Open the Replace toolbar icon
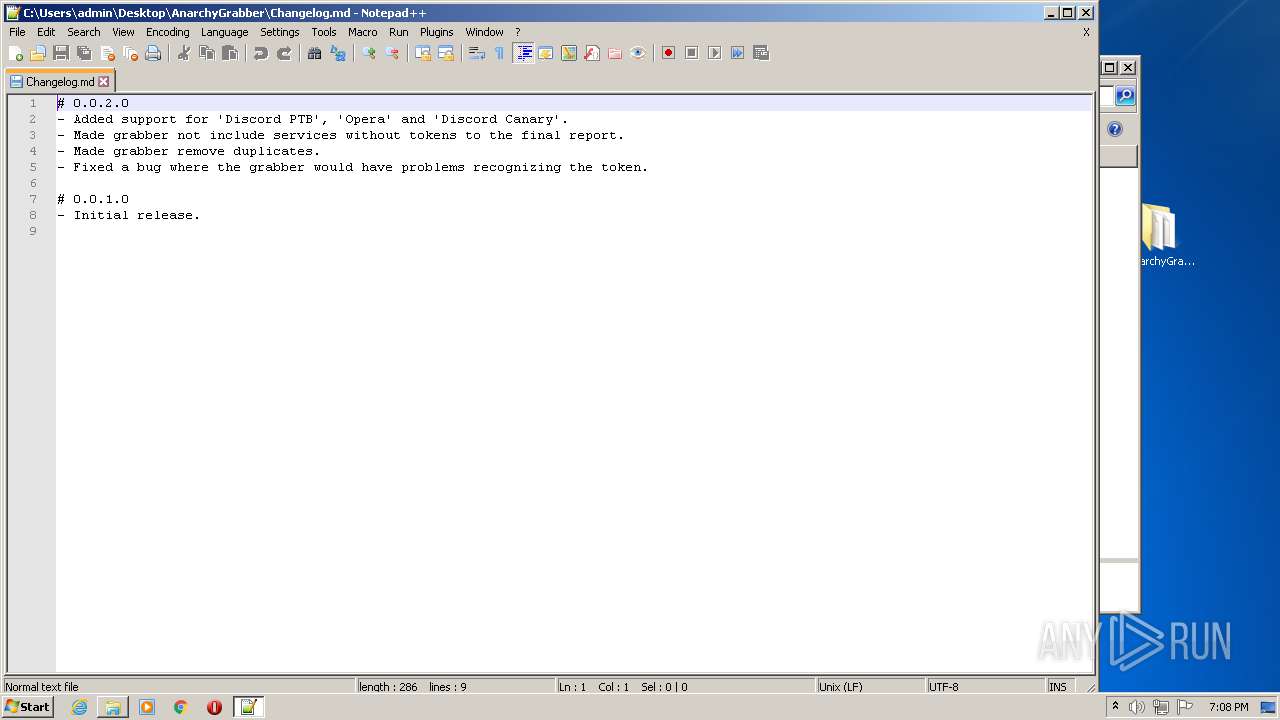 pyautogui.click(x=338, y=53)
